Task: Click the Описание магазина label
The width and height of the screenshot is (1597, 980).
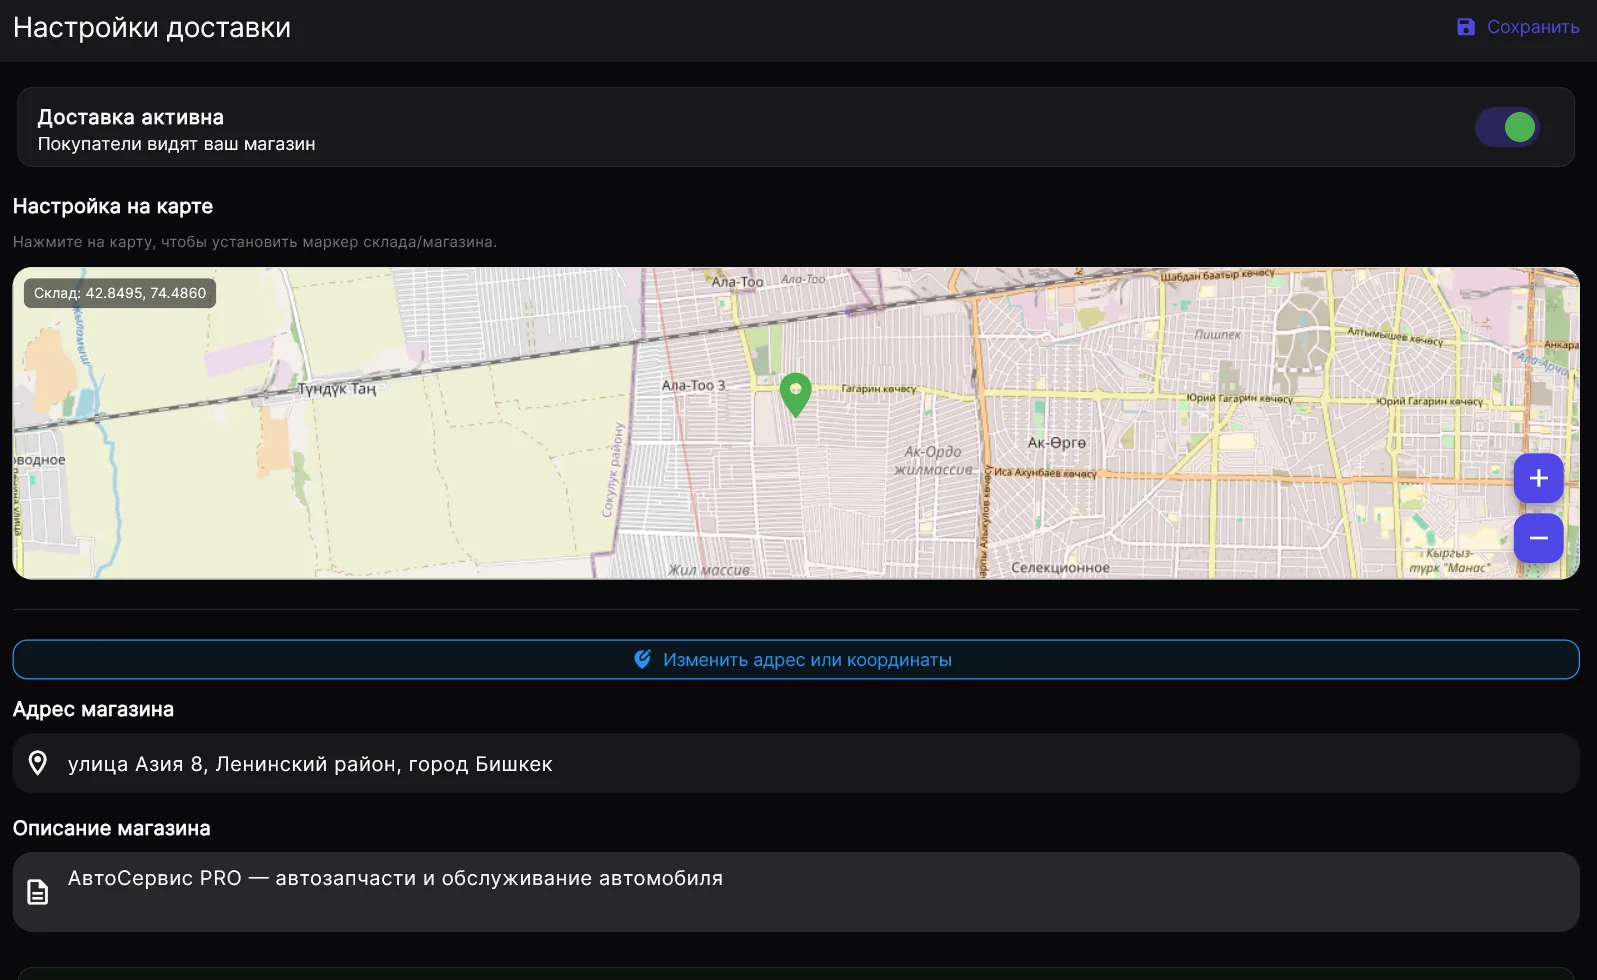Action: click(x=112, y=828)
